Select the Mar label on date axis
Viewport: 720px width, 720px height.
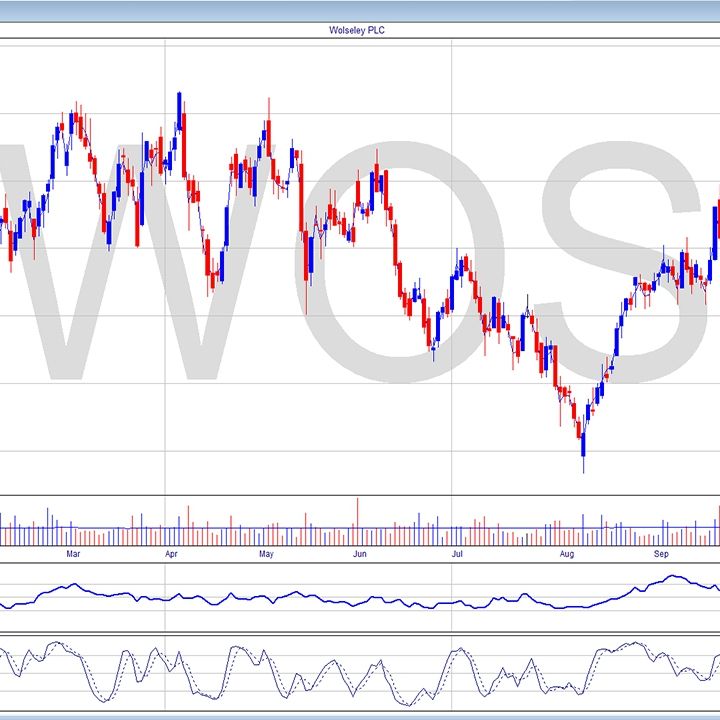pyautogui.click(x=72, y=553)
